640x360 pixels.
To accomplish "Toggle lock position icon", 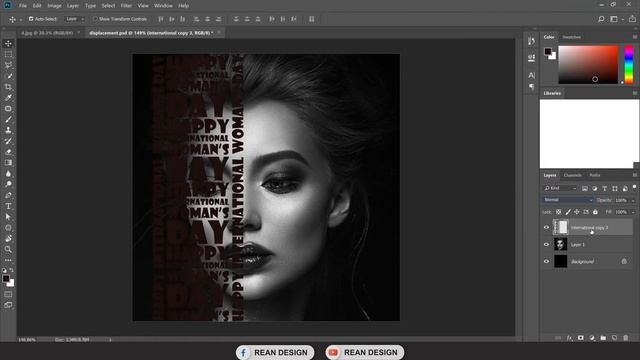I will pos(577,212).
